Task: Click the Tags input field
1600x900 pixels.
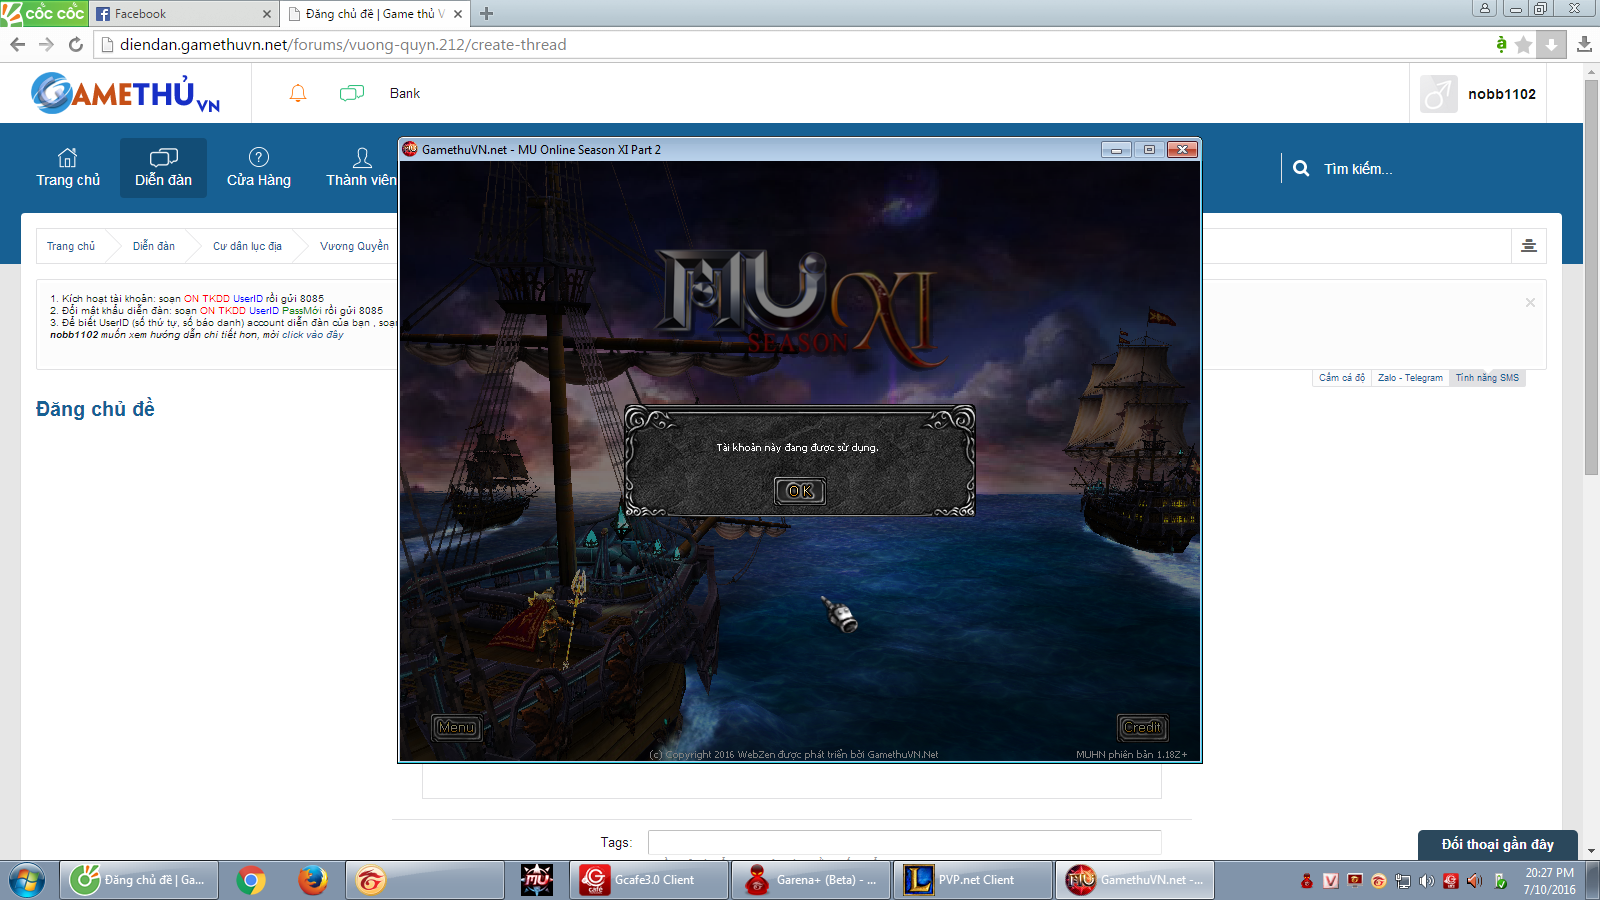Action: [904, 842]
